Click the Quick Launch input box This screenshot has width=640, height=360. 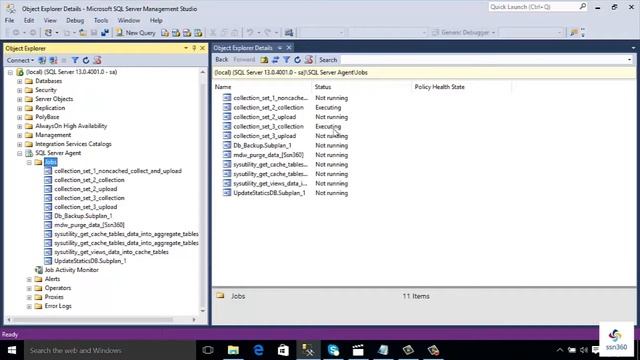click(533, 7)
